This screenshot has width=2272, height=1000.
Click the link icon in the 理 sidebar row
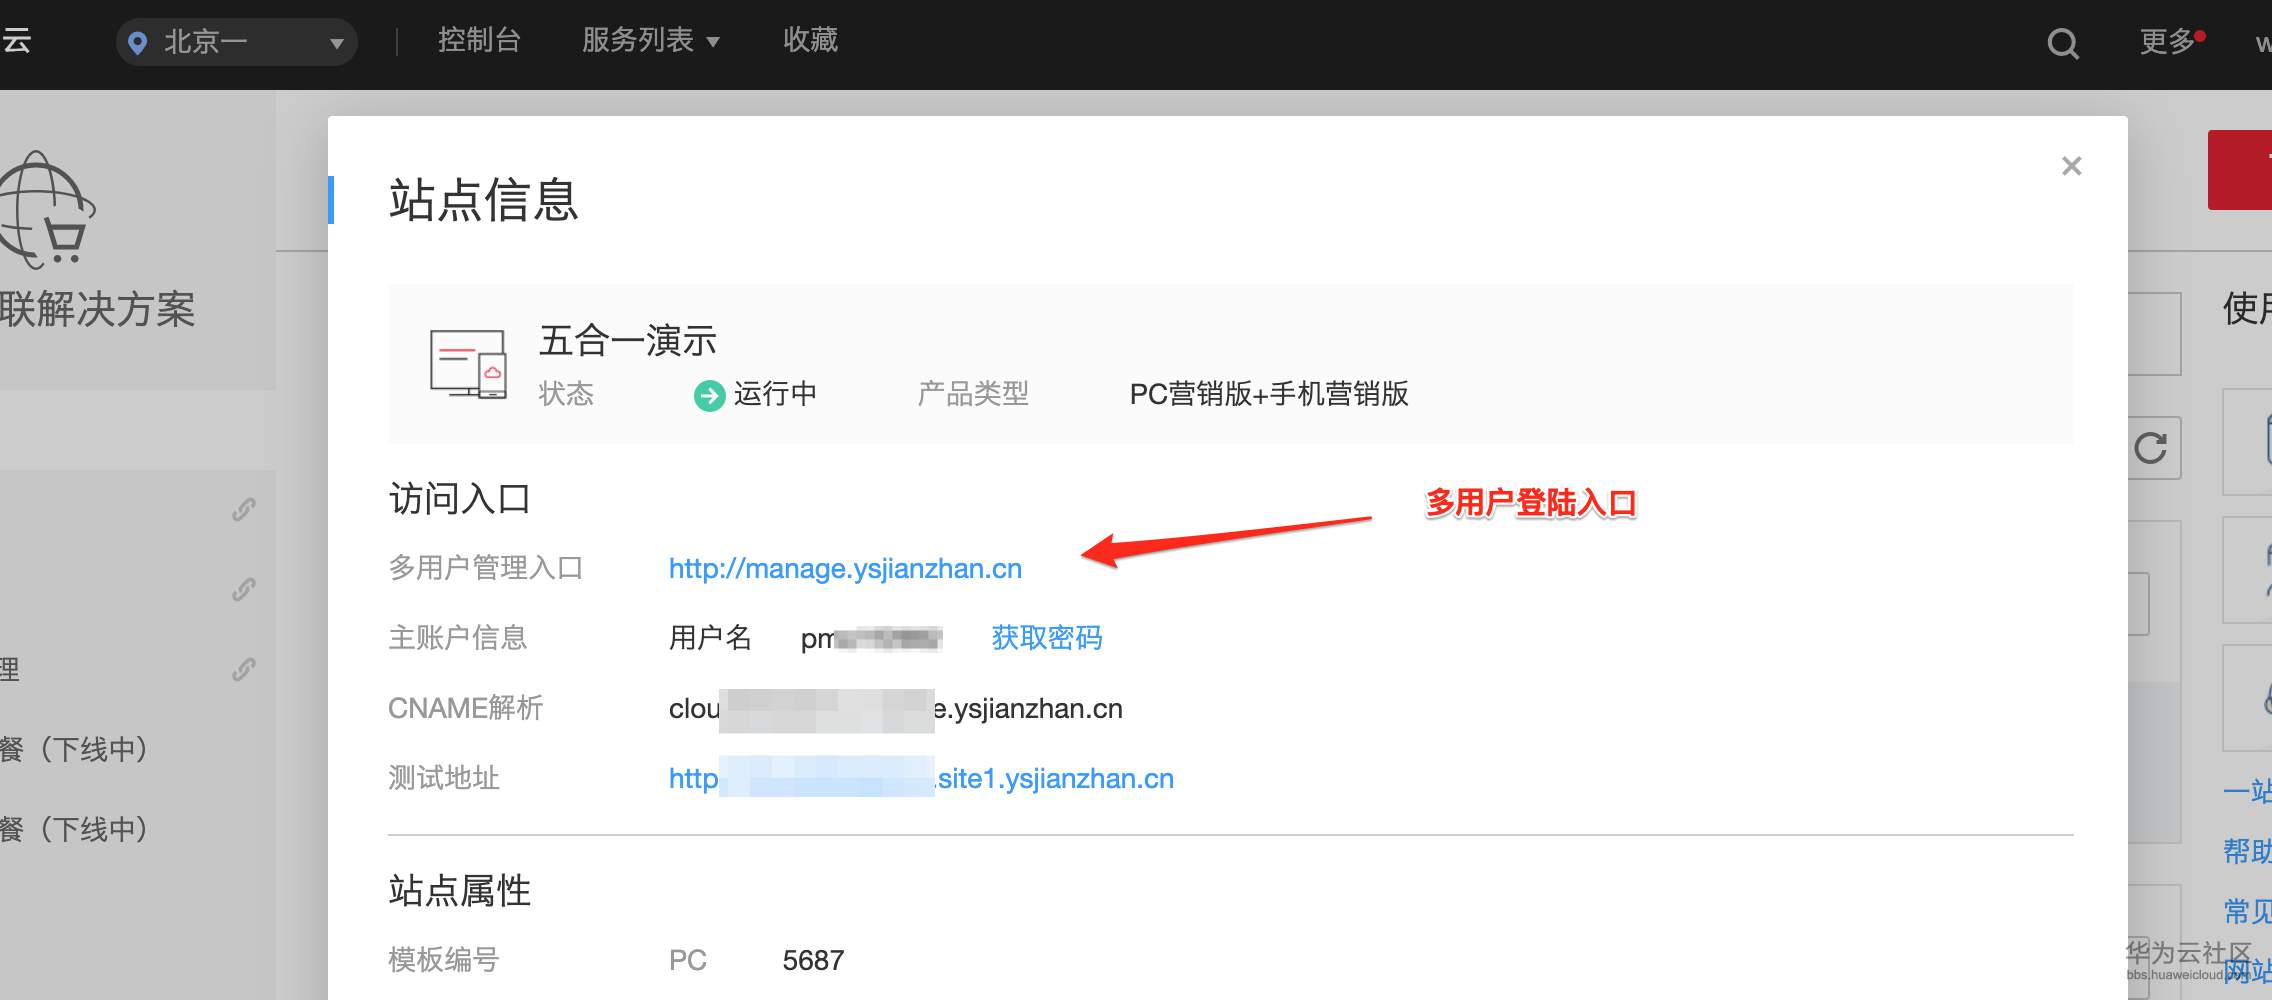click(x=244, y=669)
